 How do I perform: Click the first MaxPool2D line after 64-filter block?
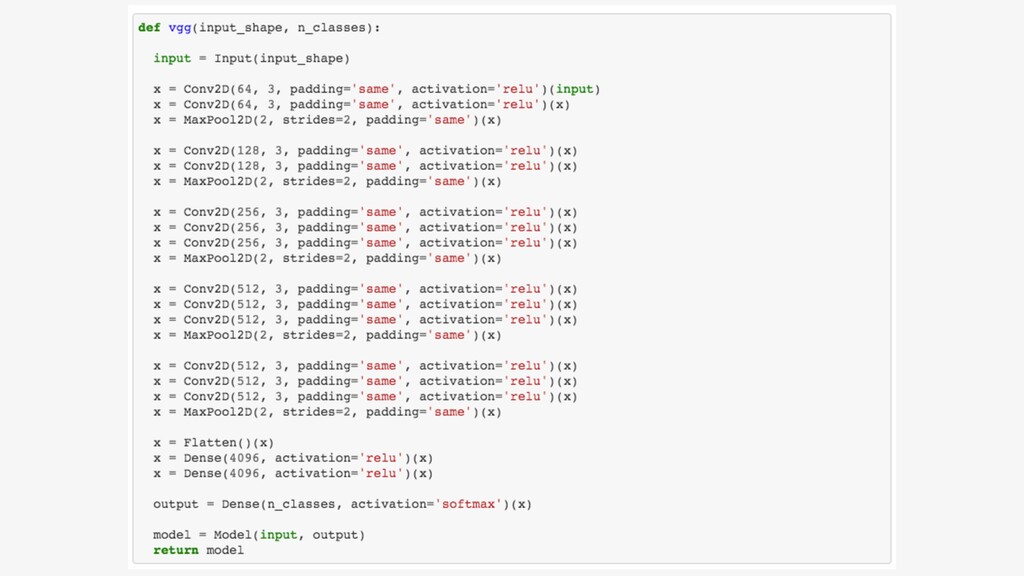(327, 120)
